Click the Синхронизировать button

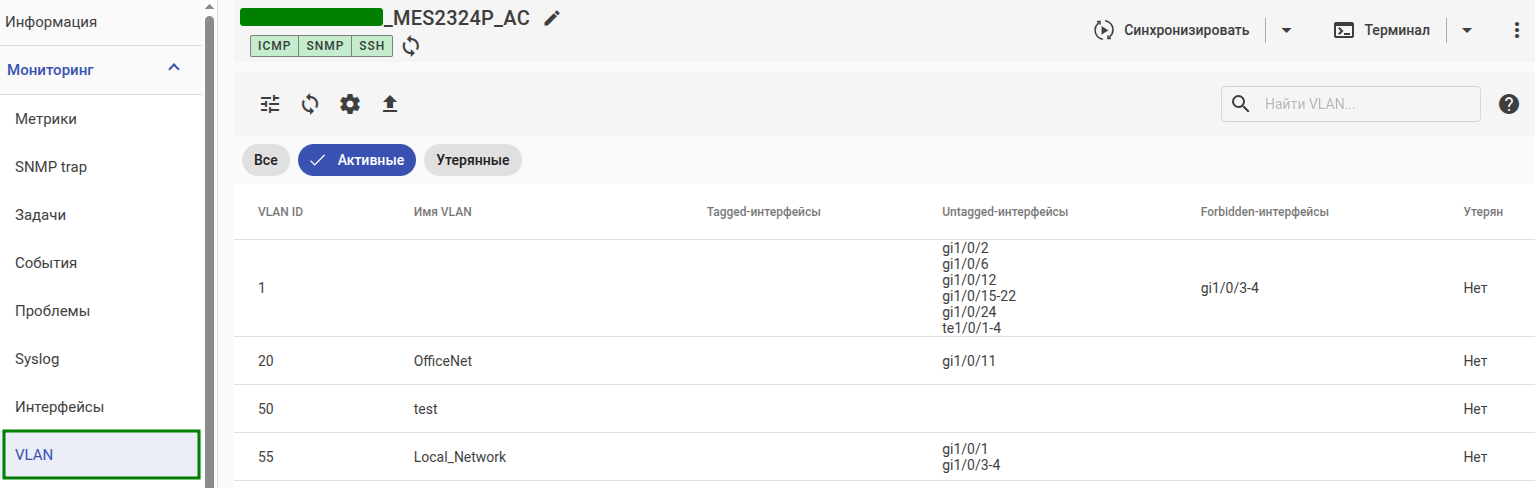coord(1172,30)
